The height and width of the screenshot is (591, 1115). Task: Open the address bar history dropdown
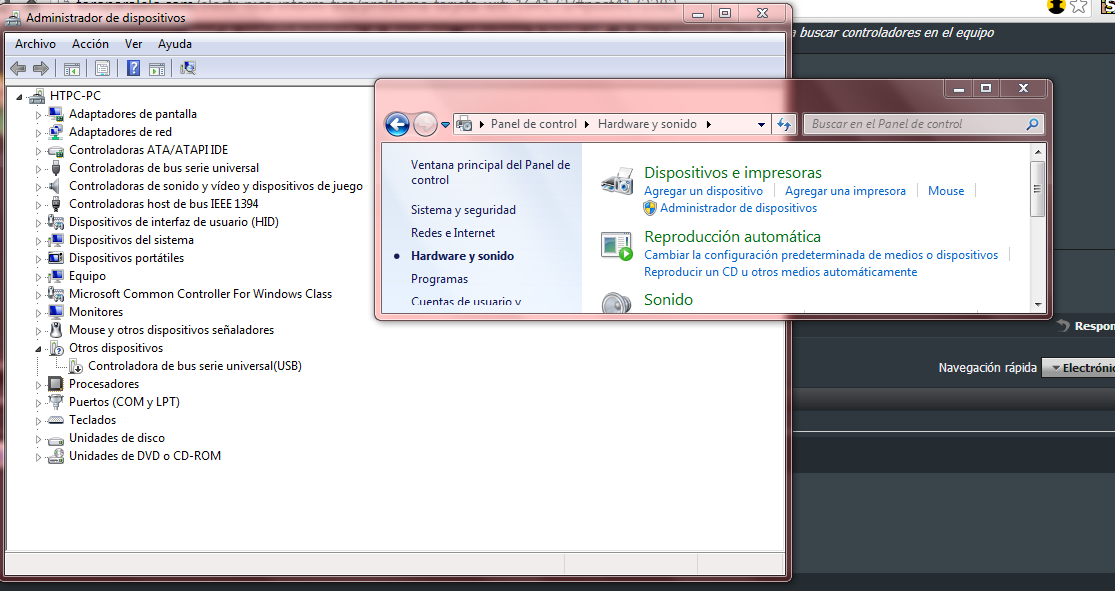point(761,124)
